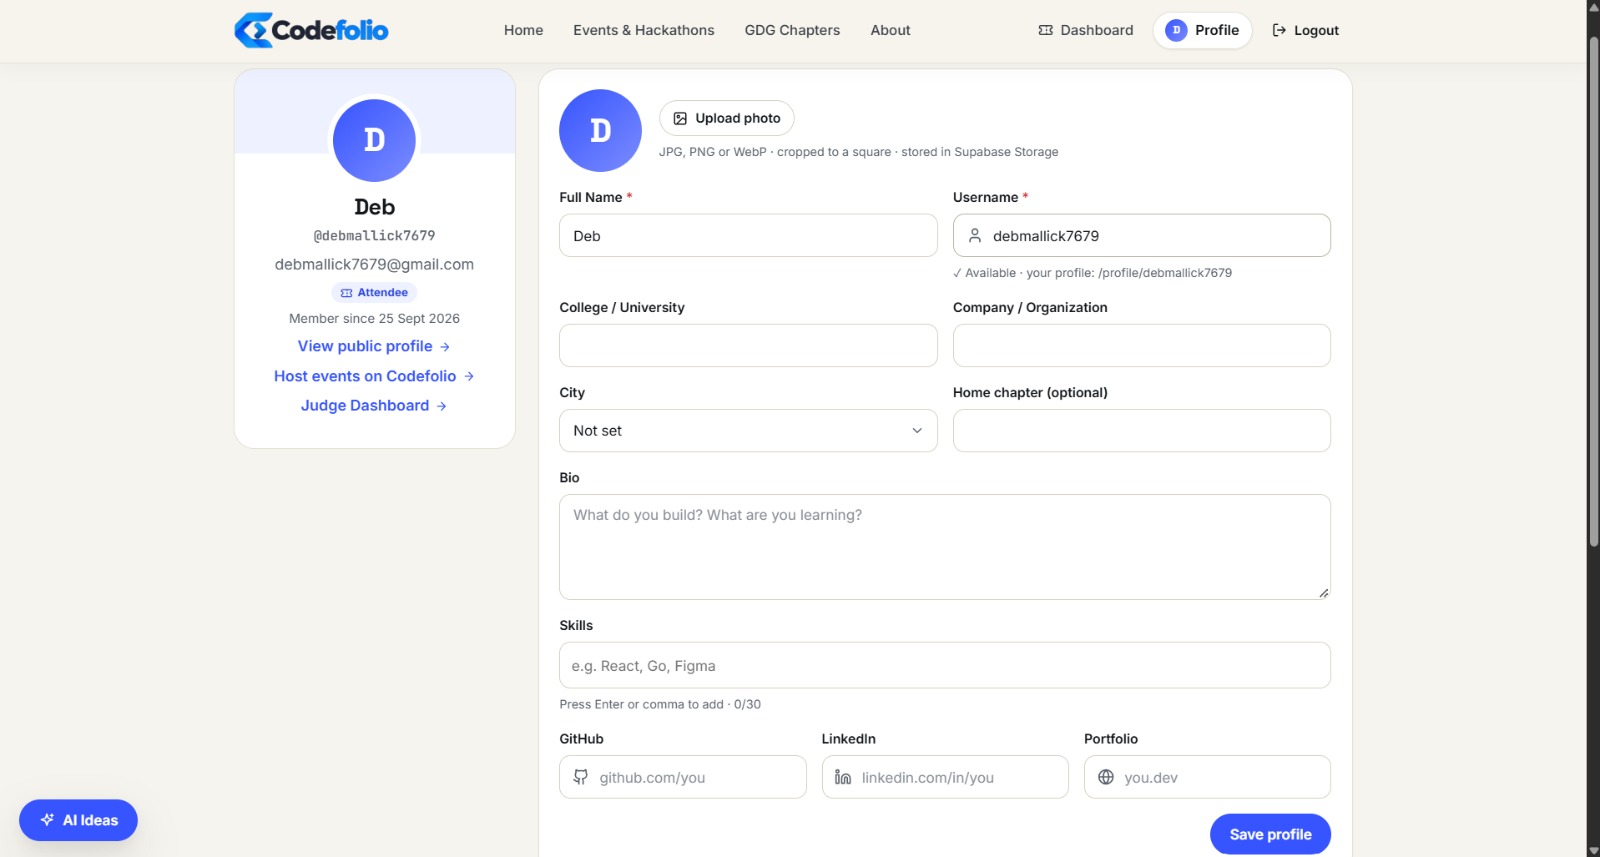Open Events & Hackathons page
The width and height of the screenshot is (1600, 857).
tap(644, 30)
